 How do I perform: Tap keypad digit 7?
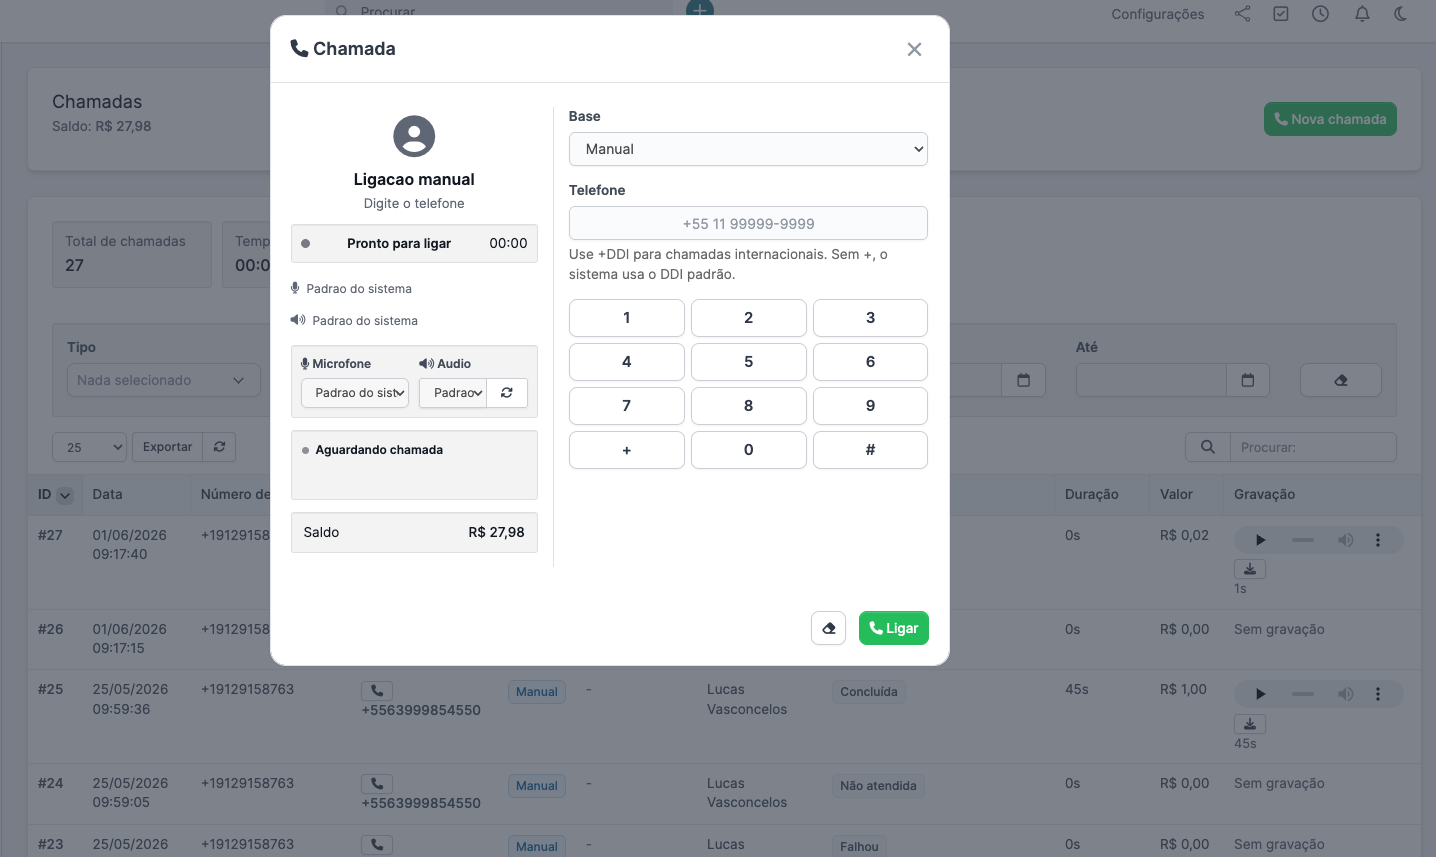pos(627,406)
